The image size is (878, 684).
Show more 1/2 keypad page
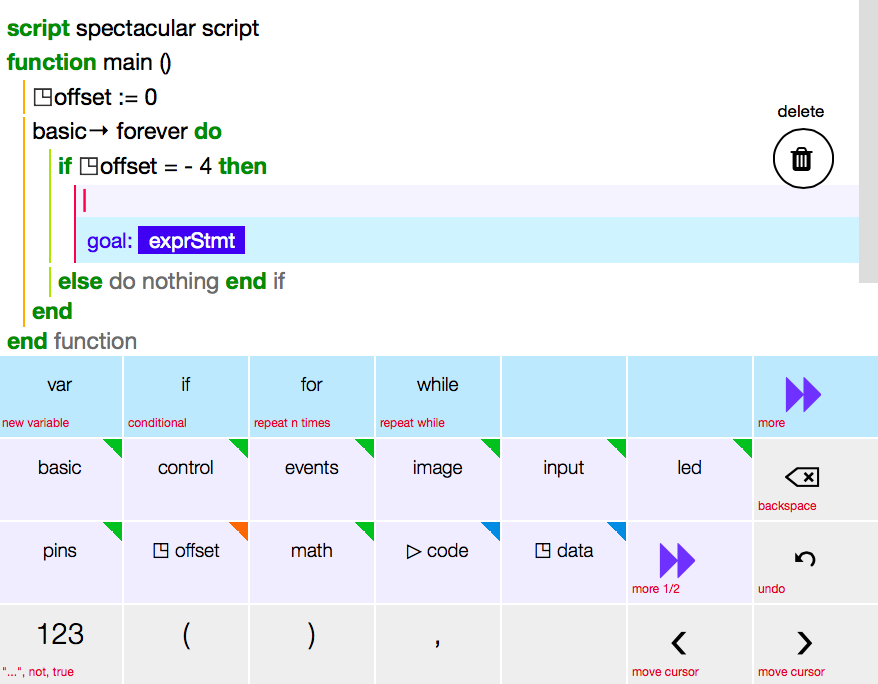(x=677, y=559)
